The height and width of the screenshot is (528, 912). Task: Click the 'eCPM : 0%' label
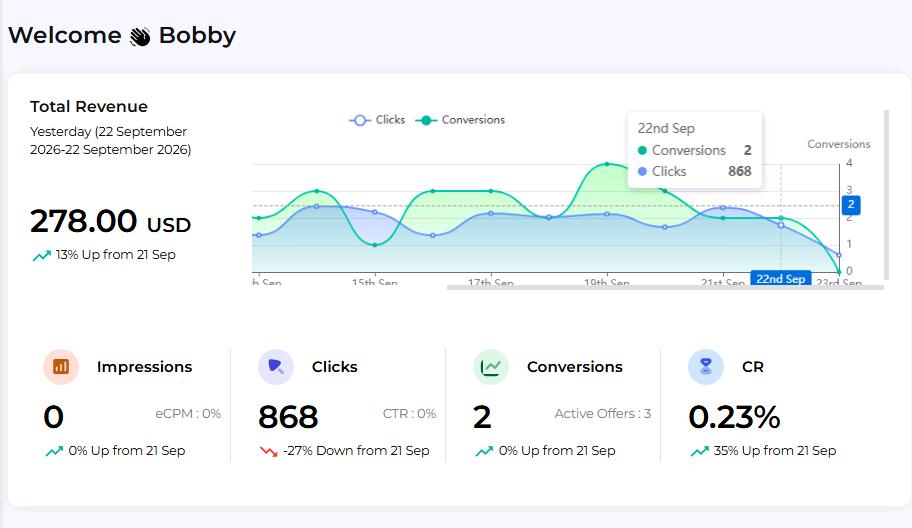(188, 413)
